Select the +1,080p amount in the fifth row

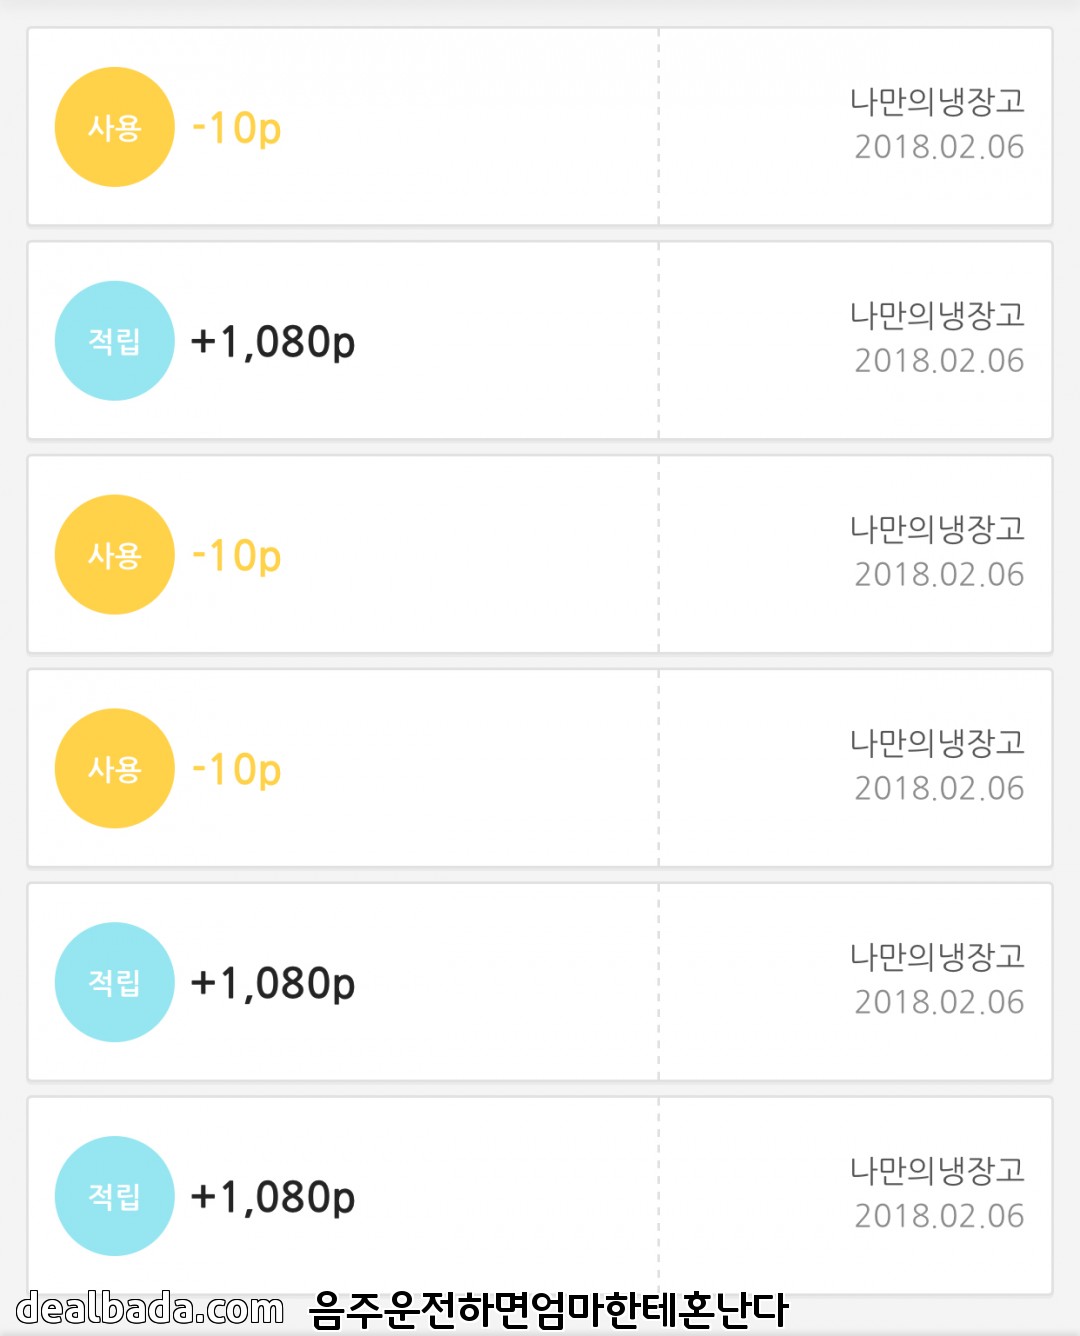(273, 983)
